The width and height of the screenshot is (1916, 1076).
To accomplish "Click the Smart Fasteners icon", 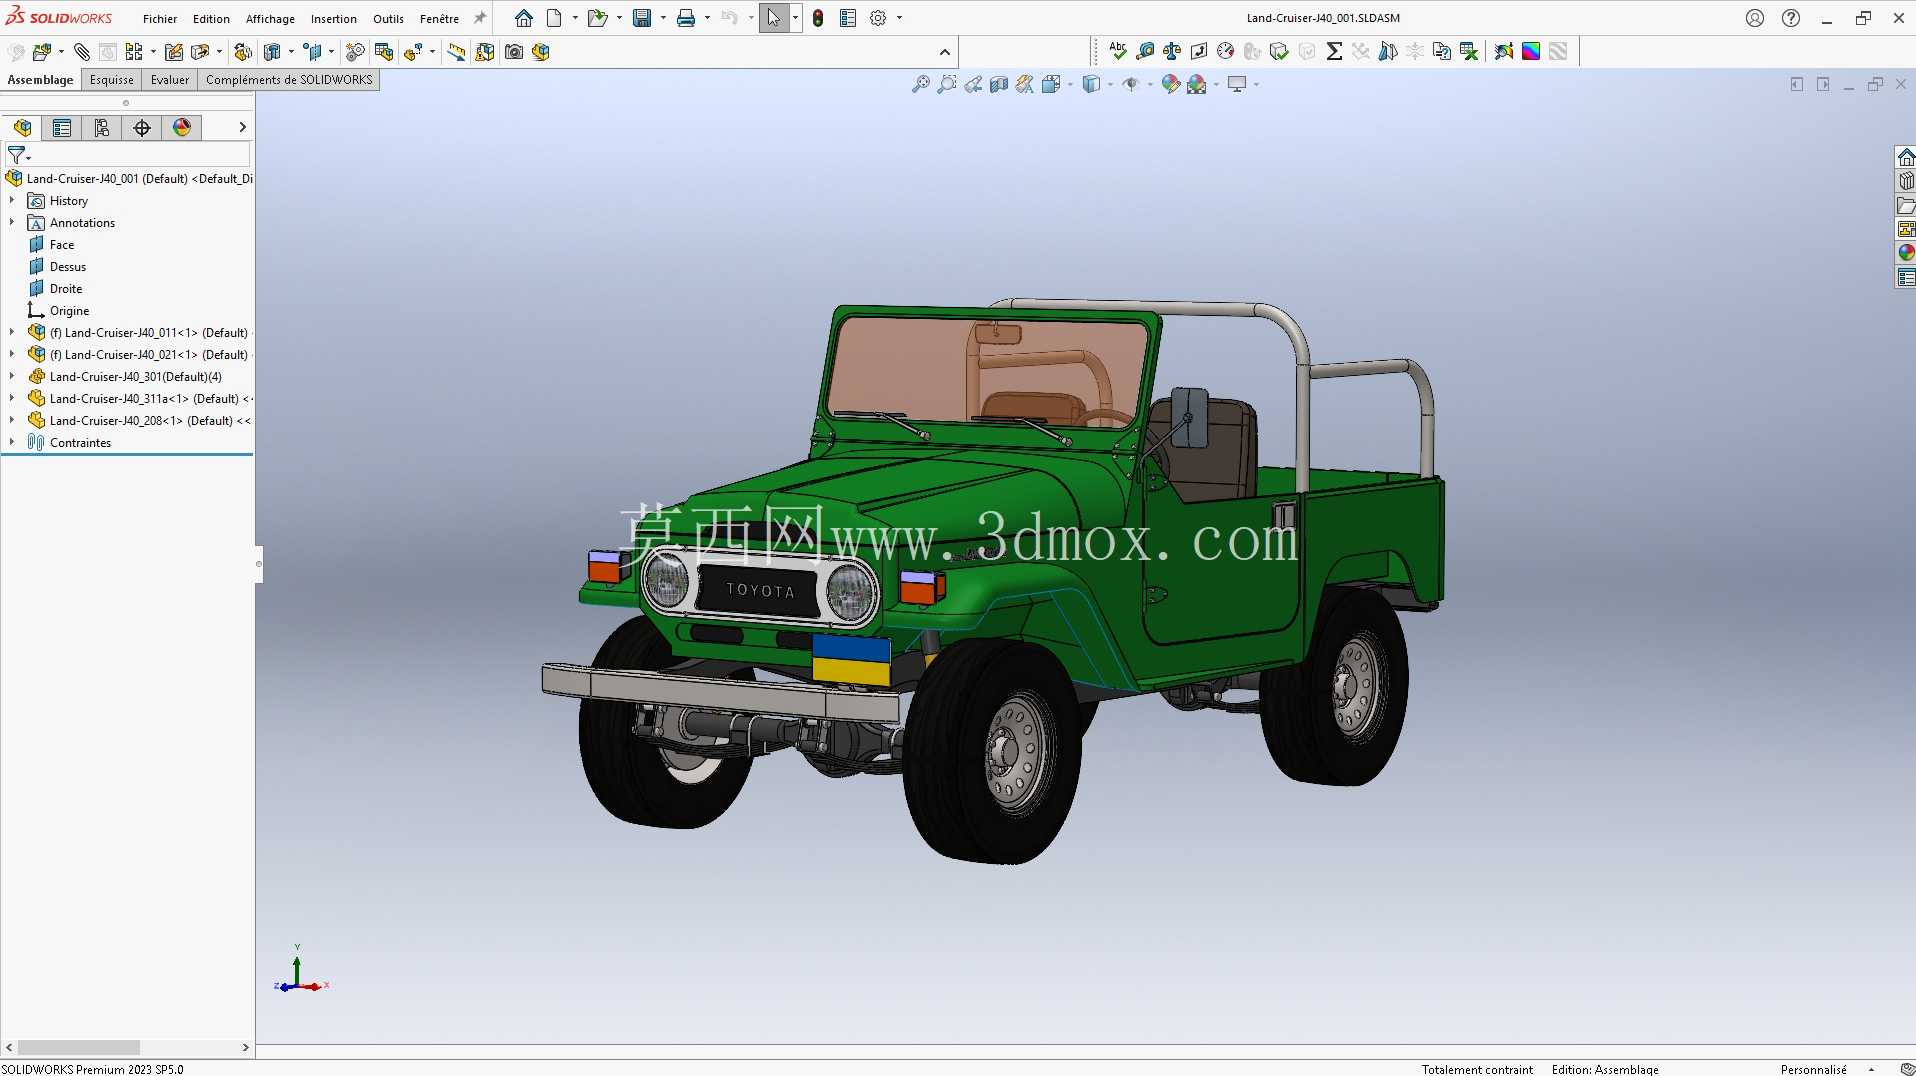I will [x=174, y=52].
